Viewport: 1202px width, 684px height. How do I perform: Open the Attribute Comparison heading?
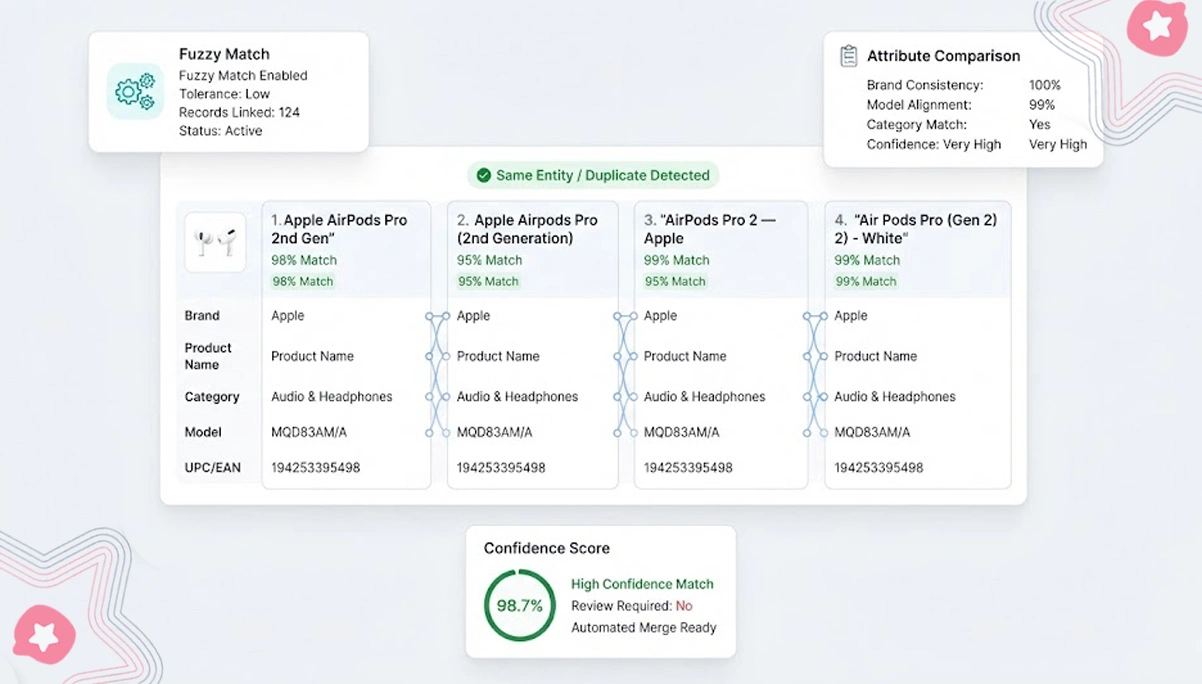click(943, 56)
